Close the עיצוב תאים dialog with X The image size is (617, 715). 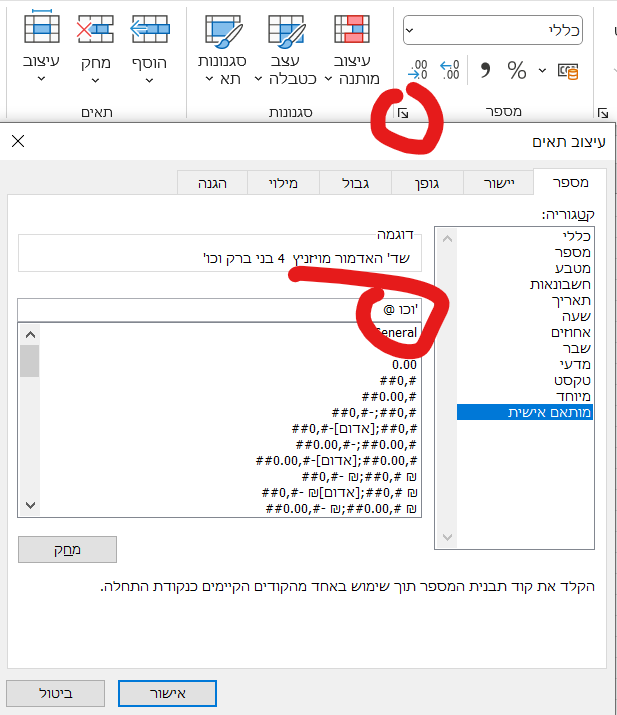click(18, 141)
